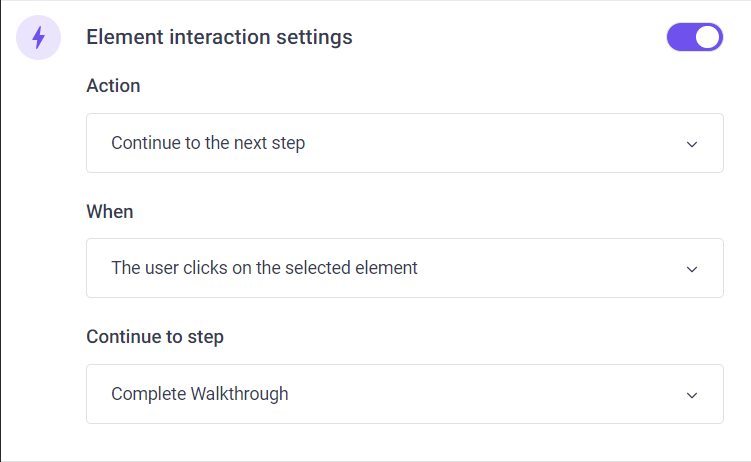This screenshot has width=751, height=462.
Task: Click the 'Continue to step' field label
Action: (x=155, y=337)
